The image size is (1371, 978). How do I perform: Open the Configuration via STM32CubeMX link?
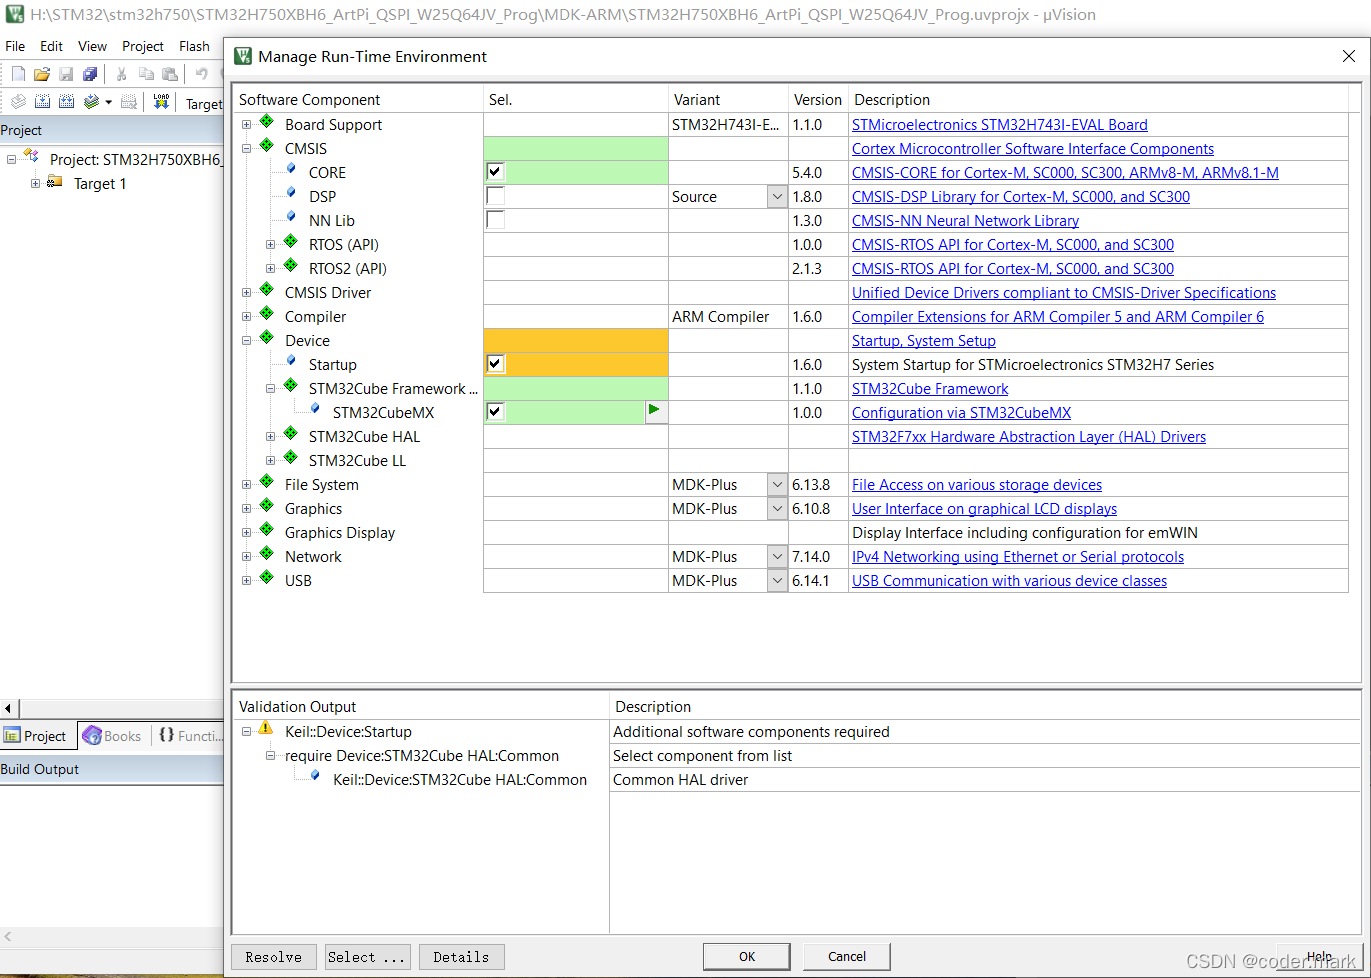[961, 413]
